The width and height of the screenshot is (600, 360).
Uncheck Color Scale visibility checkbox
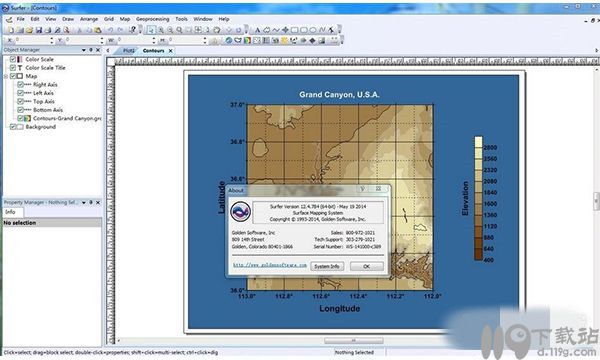[13, 59]
